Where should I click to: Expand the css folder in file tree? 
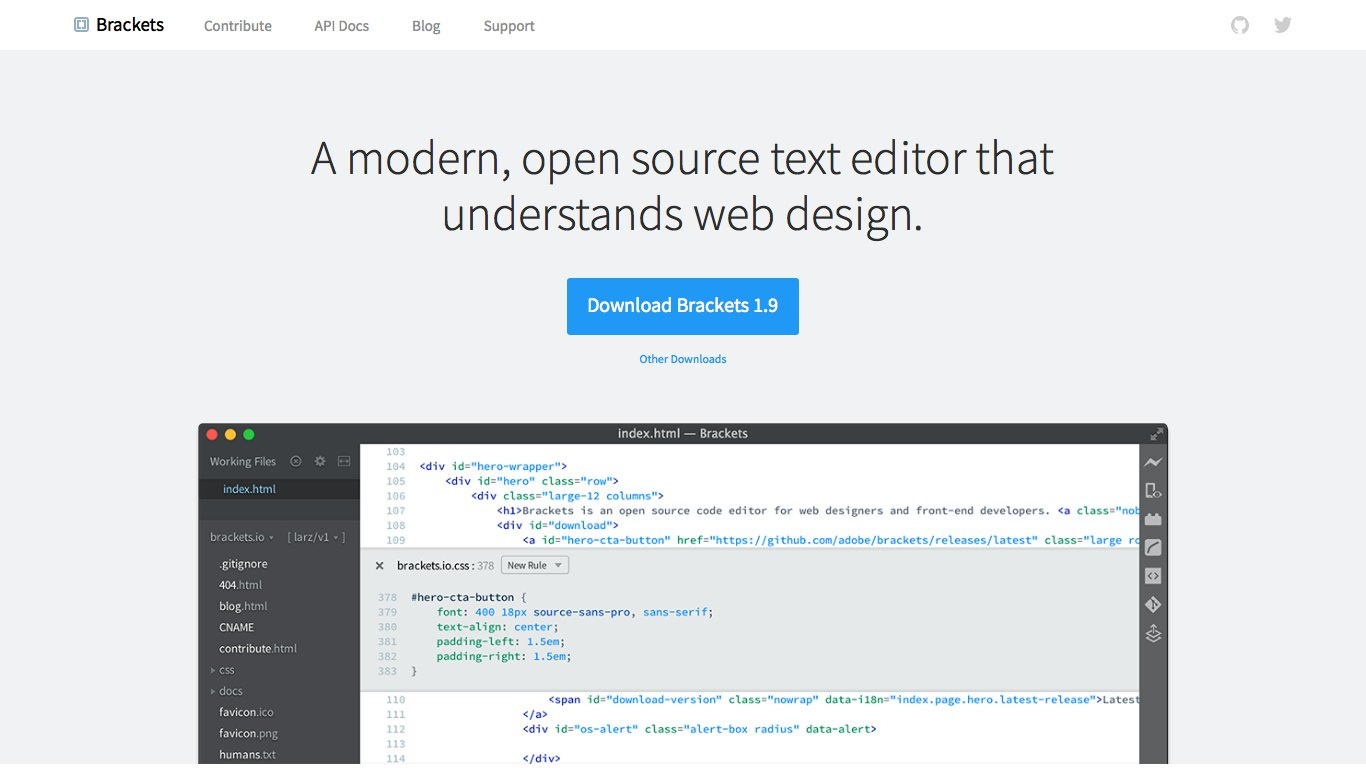[x=213, y=669]
